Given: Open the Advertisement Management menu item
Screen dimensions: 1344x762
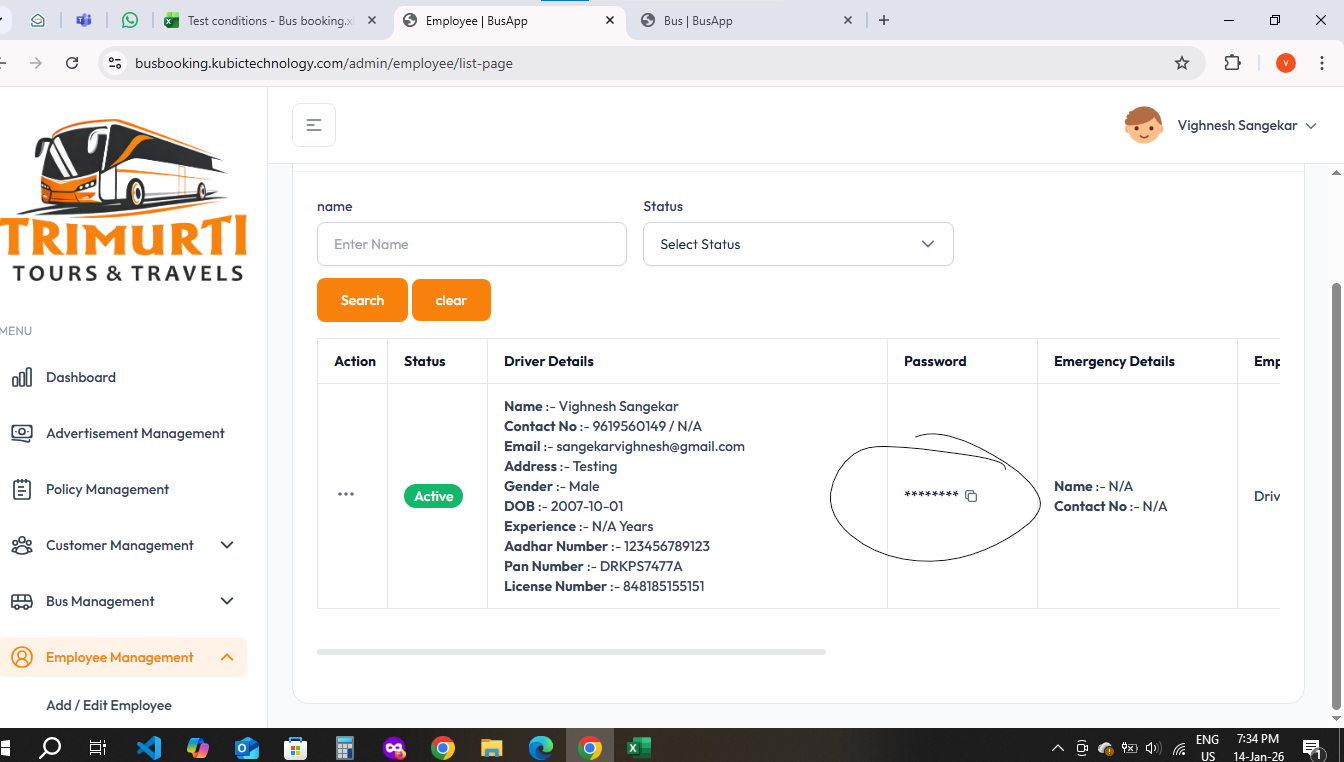Looking at the screenshot, I should [x=135, y=433].
